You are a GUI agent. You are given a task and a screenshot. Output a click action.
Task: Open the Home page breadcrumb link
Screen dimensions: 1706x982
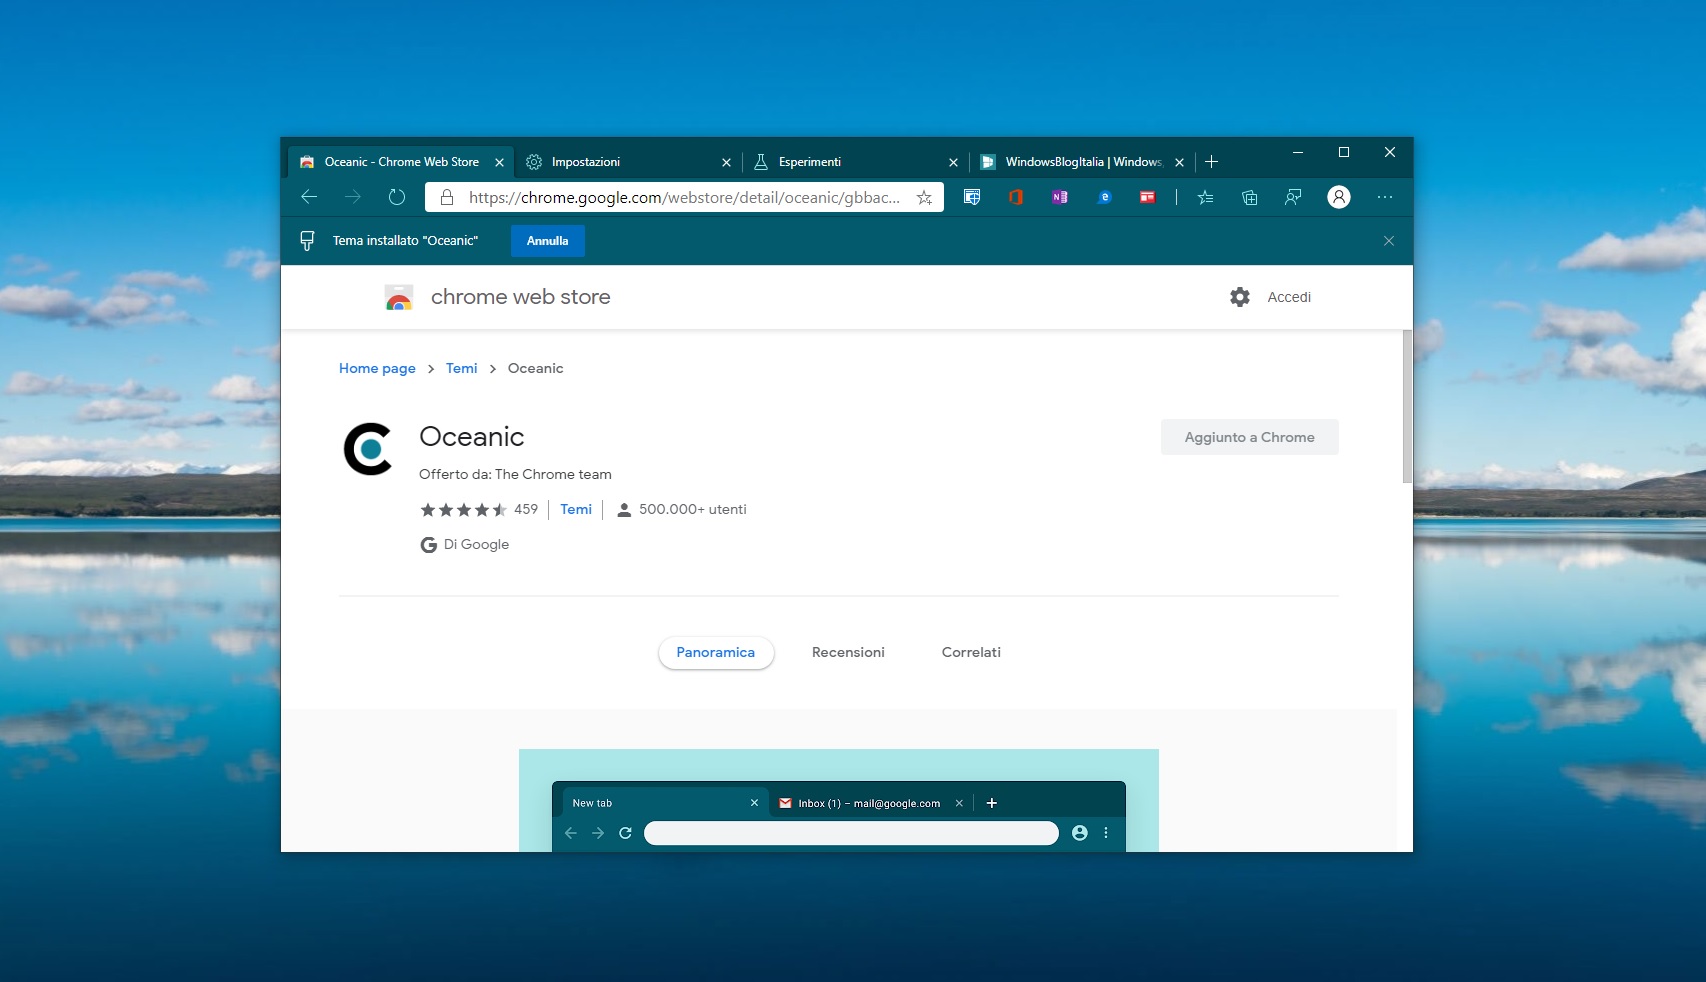(x=377, y=368)
